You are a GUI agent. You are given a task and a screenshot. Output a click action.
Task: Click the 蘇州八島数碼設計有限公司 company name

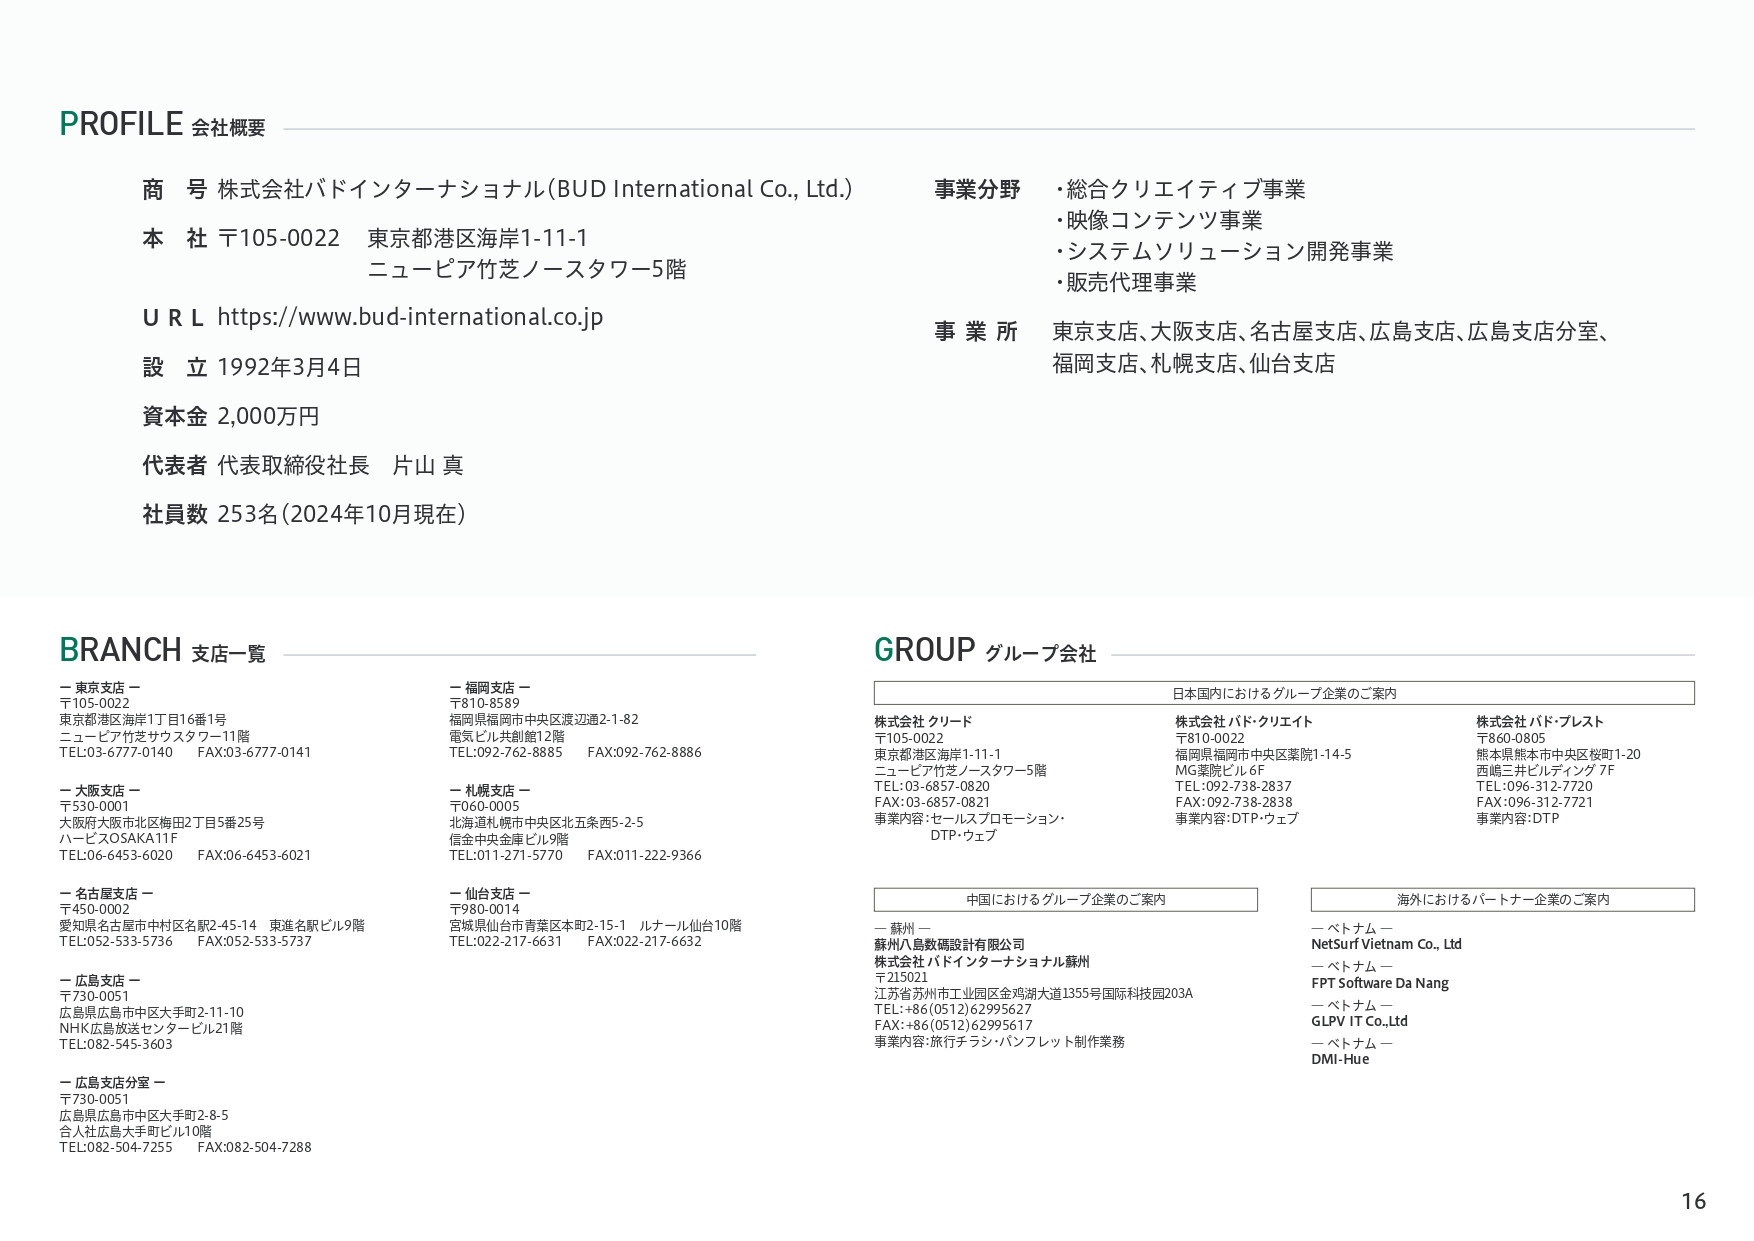click(x=949, y=944)
